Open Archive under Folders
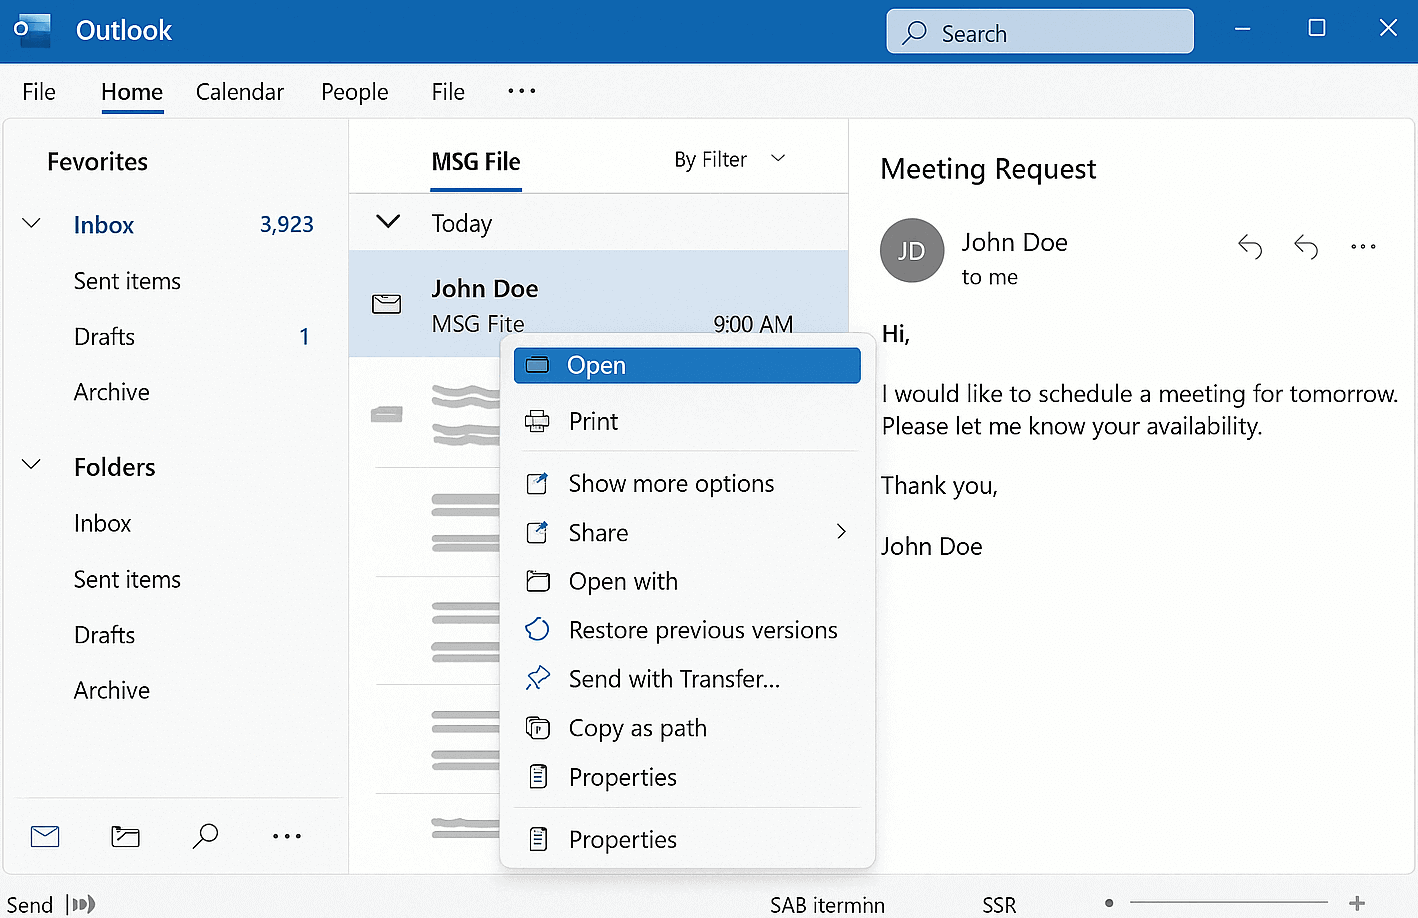The height and width of the screenshot is (918, 1418). tap(112, 690)
